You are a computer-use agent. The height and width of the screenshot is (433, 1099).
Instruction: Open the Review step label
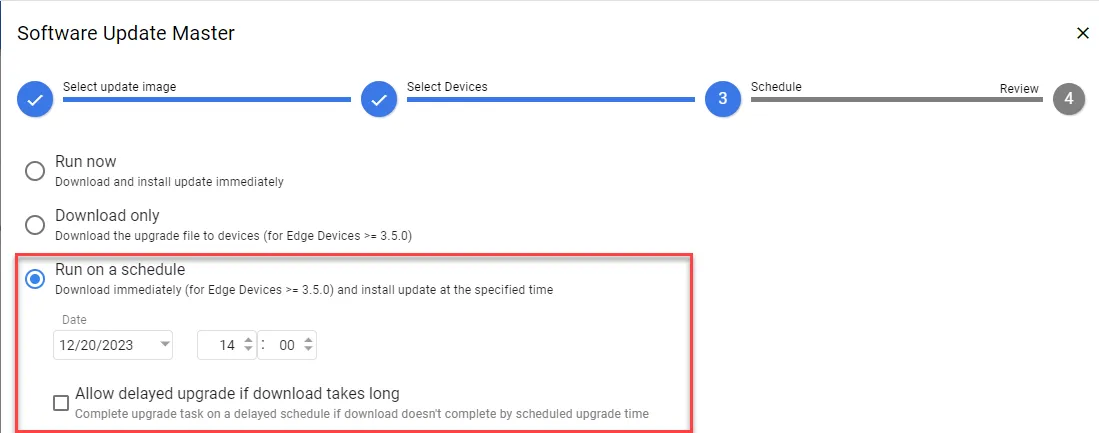(x=1019, y=88)
